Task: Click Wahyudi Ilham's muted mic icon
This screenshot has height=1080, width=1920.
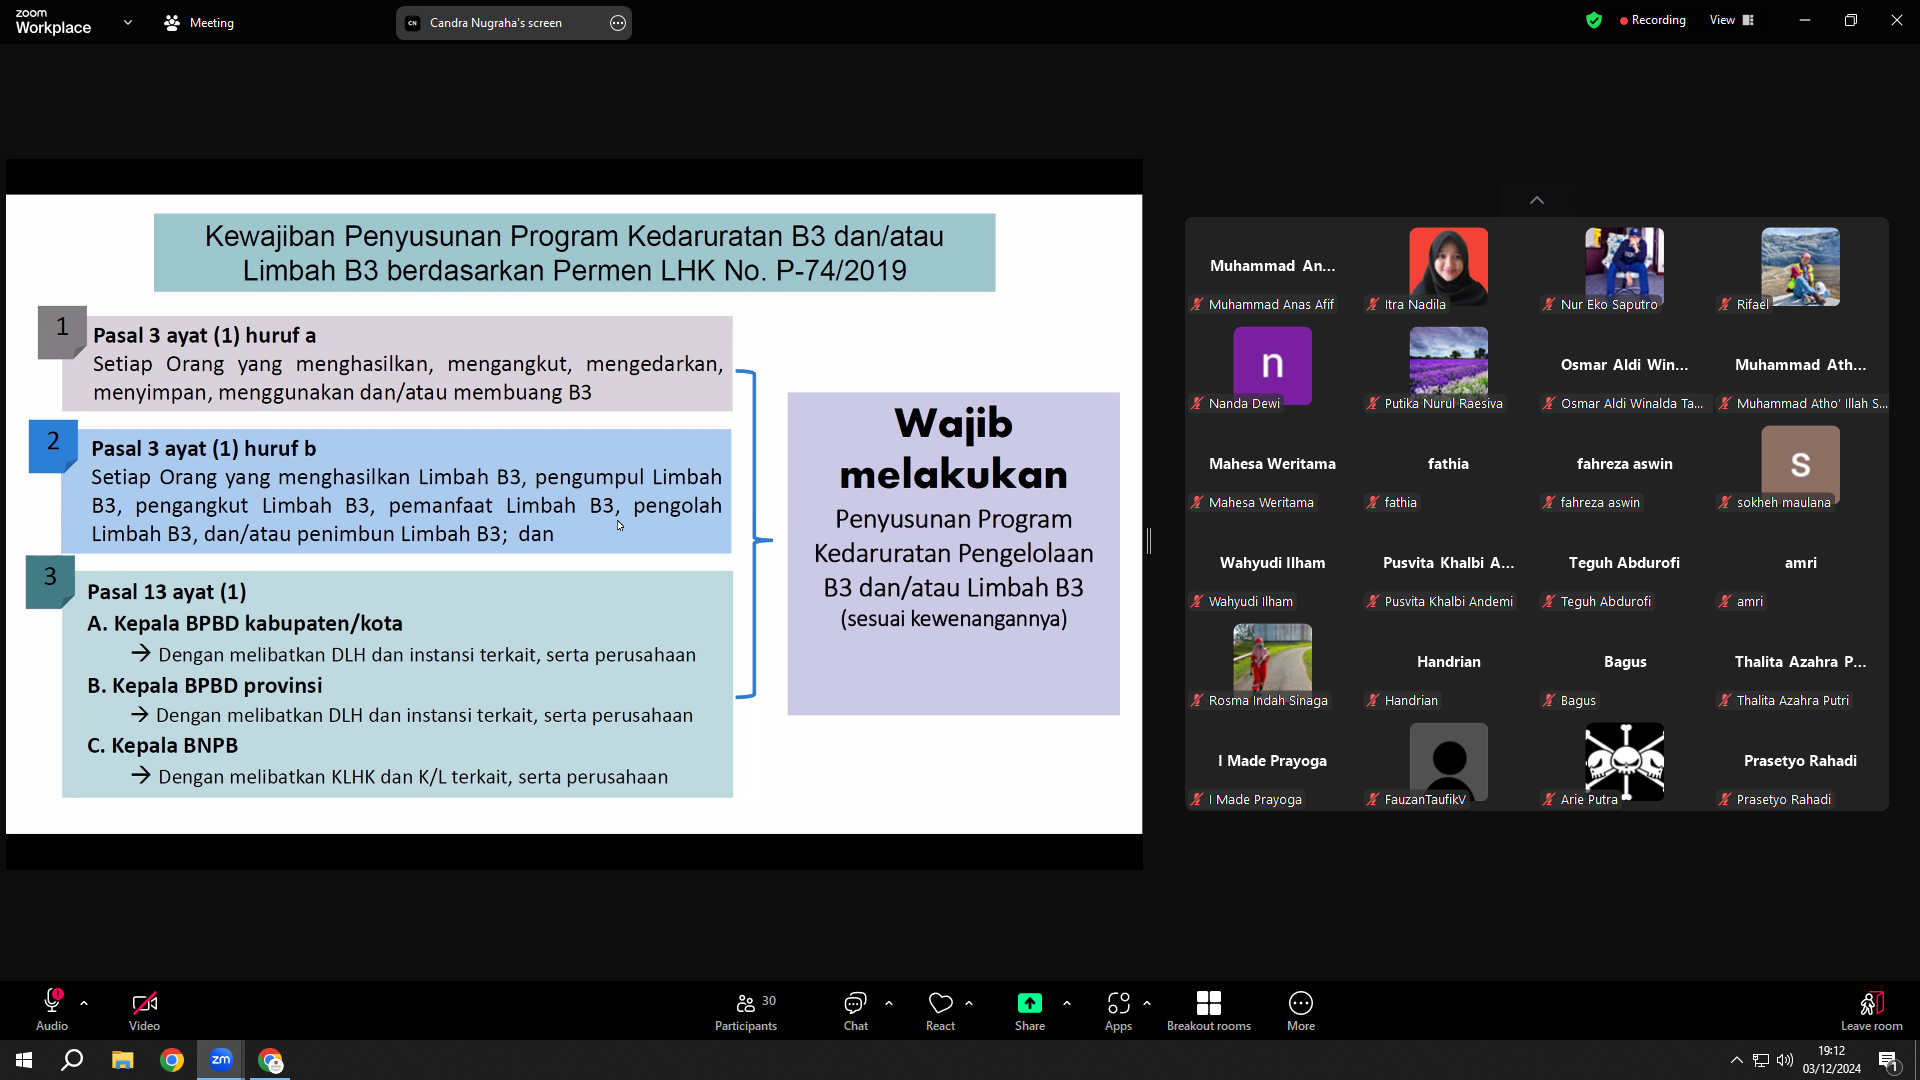Action: tap(1197, 601)
